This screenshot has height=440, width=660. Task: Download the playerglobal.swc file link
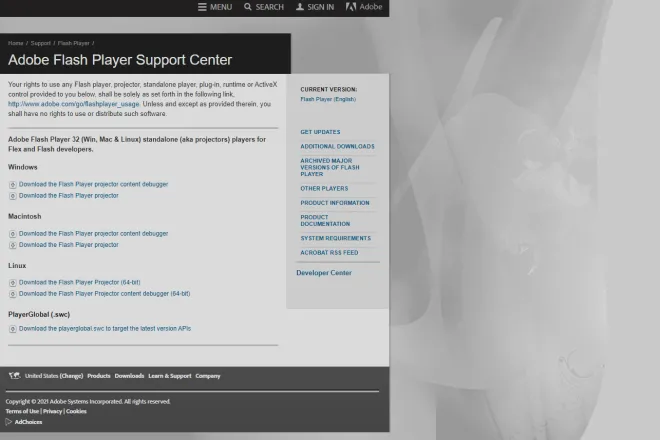pyautogui.click(x=105, y=329)
